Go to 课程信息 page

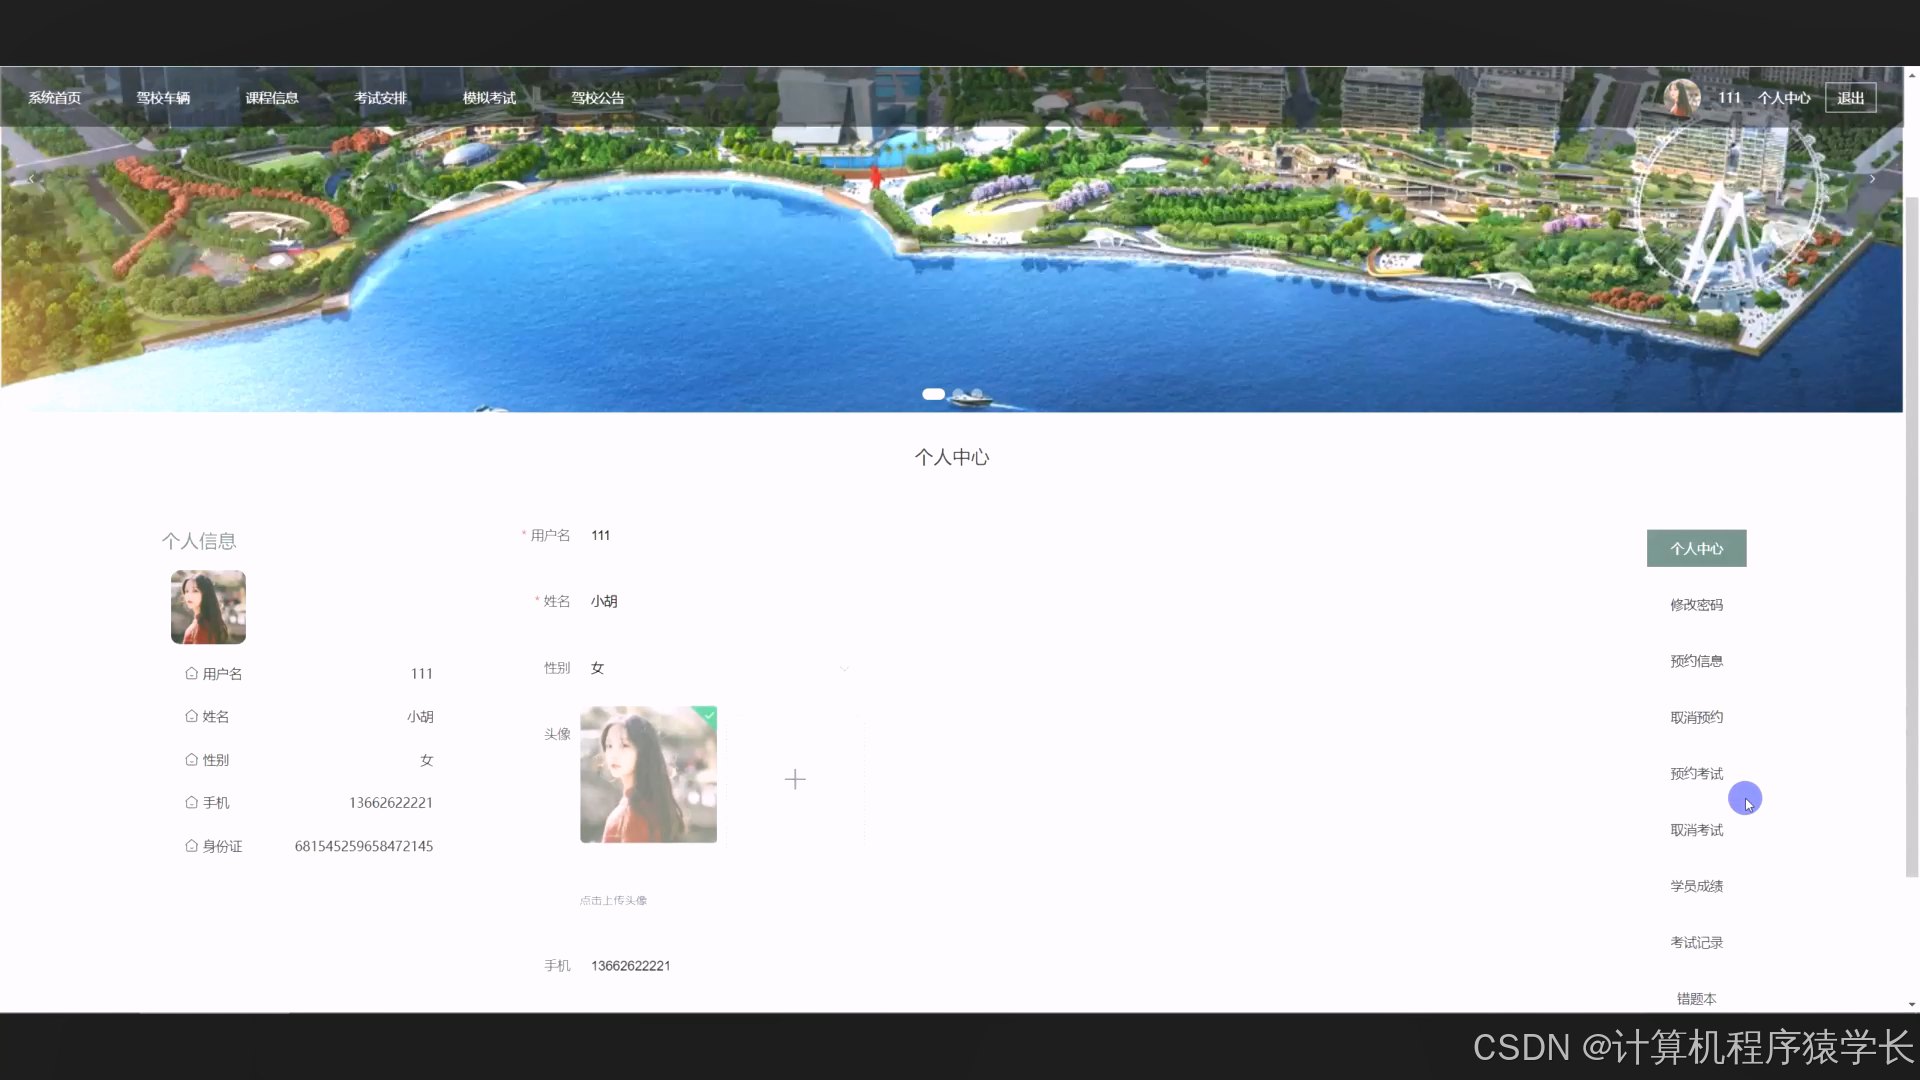click(272, 98)
